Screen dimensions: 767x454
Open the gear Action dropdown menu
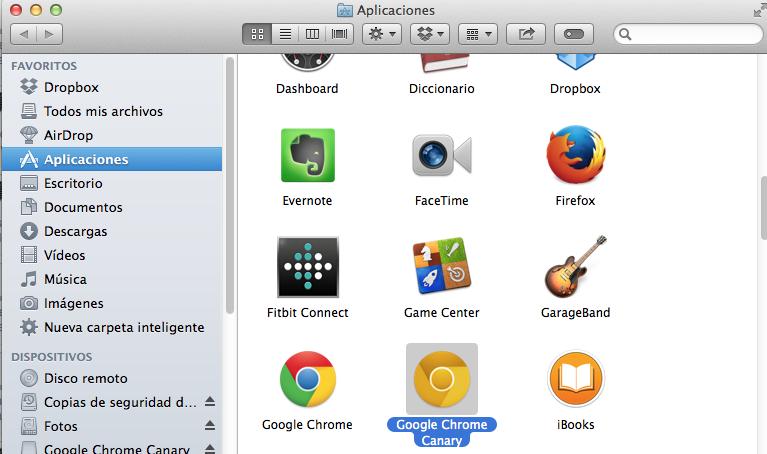(x=382, y=34)
